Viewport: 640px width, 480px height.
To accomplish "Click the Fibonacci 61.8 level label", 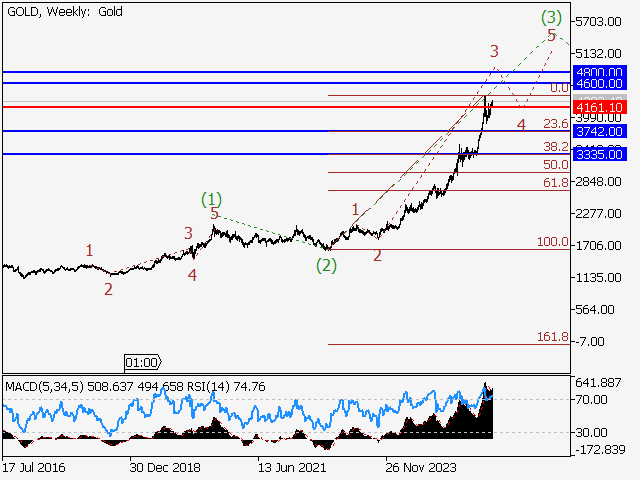I will click(x=556, y=182).
